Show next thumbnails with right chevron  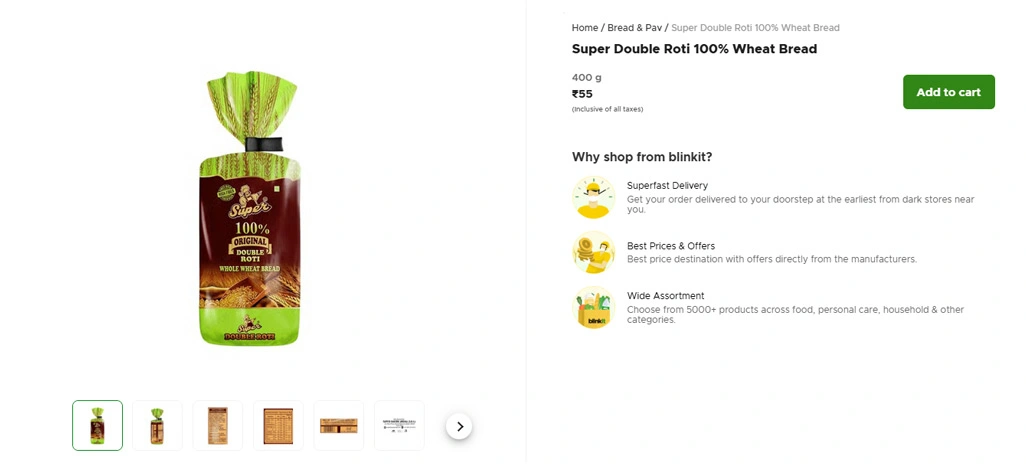(459, 426)
